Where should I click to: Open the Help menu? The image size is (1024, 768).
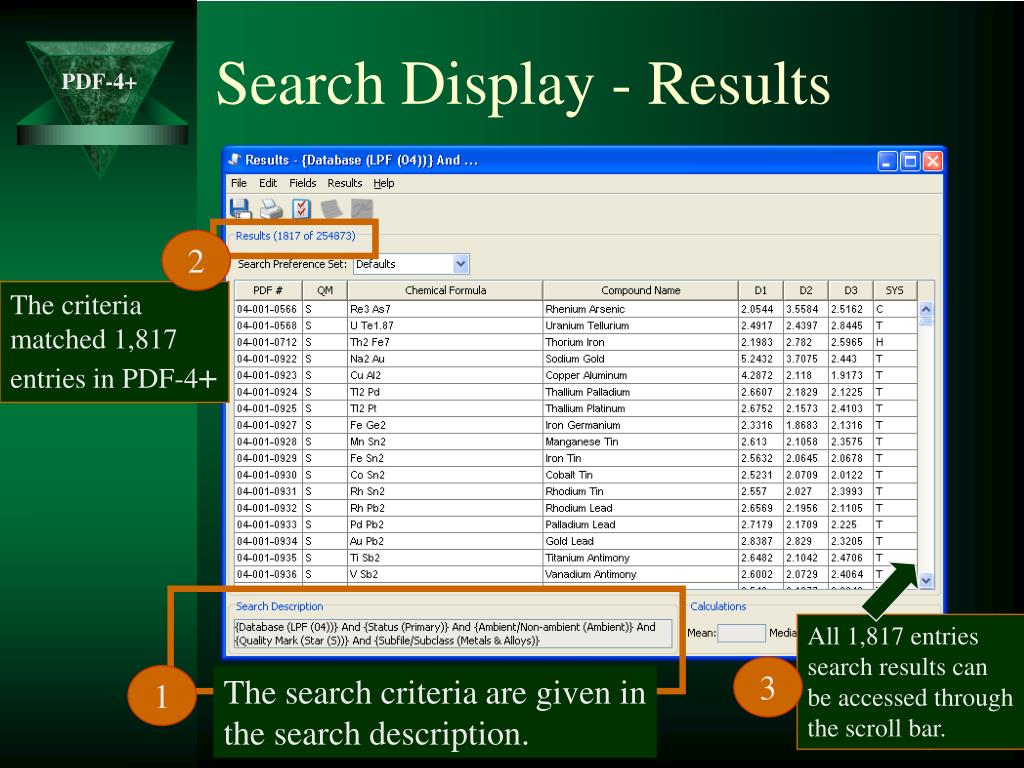[x=384, y=184]
